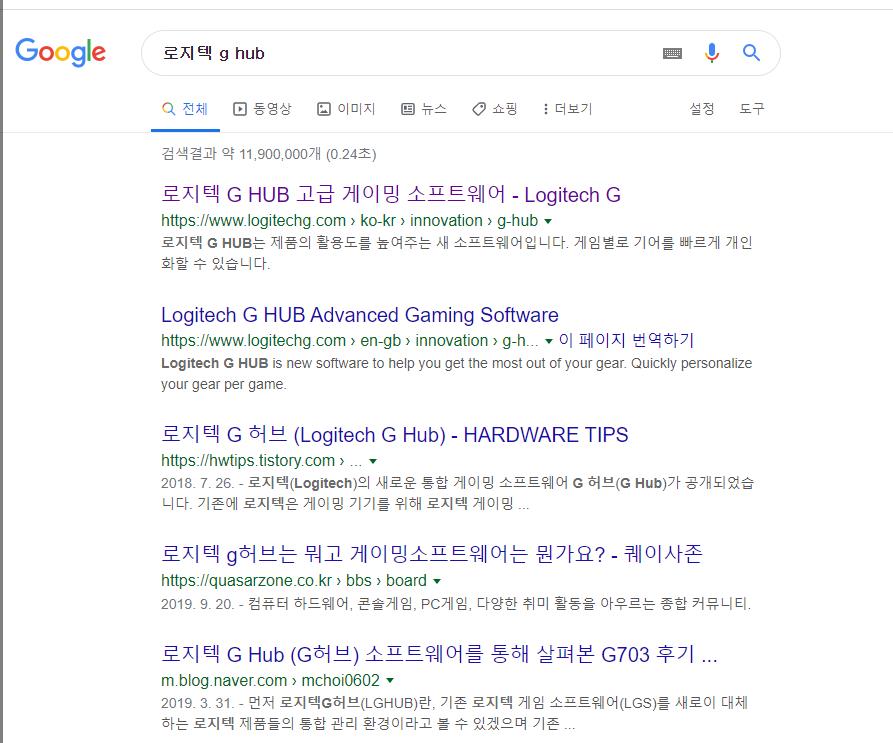
Task: Click the video icon beside 동영상
Action: (x=240, y=109)
